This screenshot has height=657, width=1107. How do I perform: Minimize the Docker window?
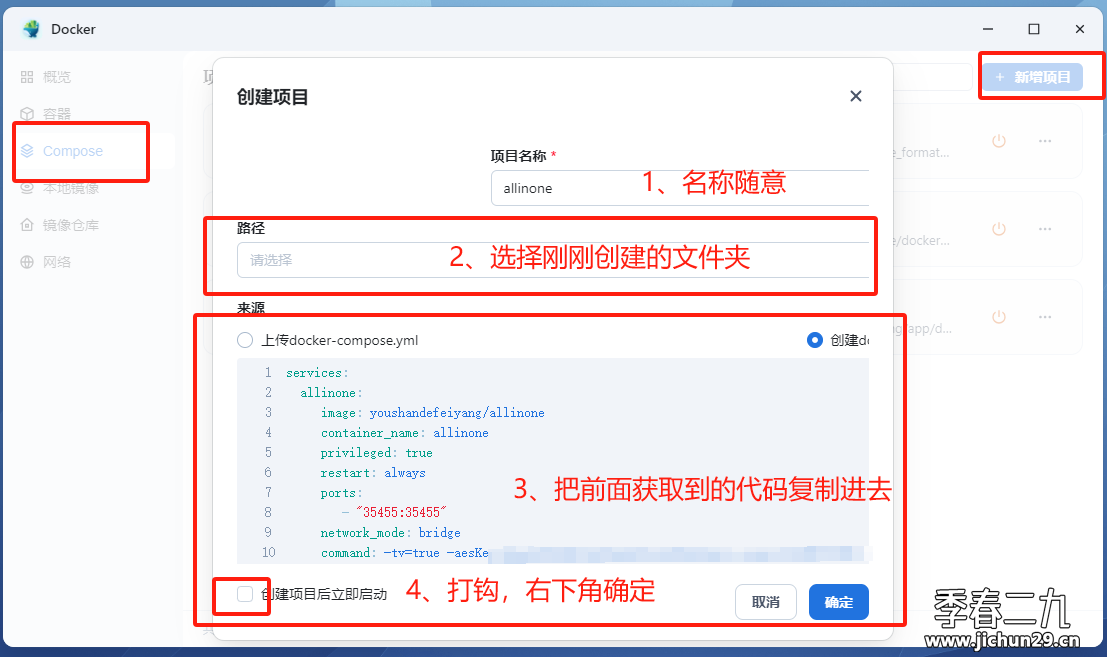coord(988,29)
